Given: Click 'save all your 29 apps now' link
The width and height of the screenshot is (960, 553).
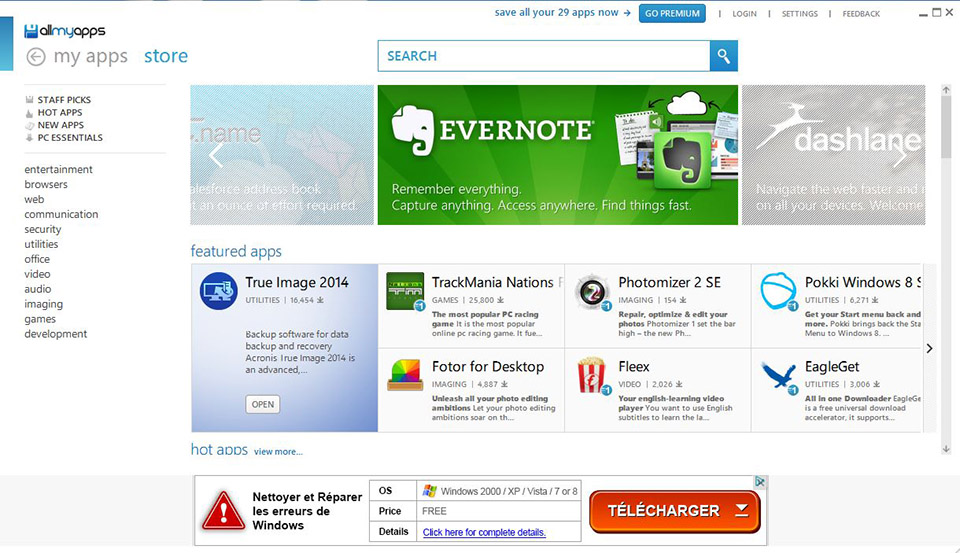Looking at the screenshot, I should (563, 12).
